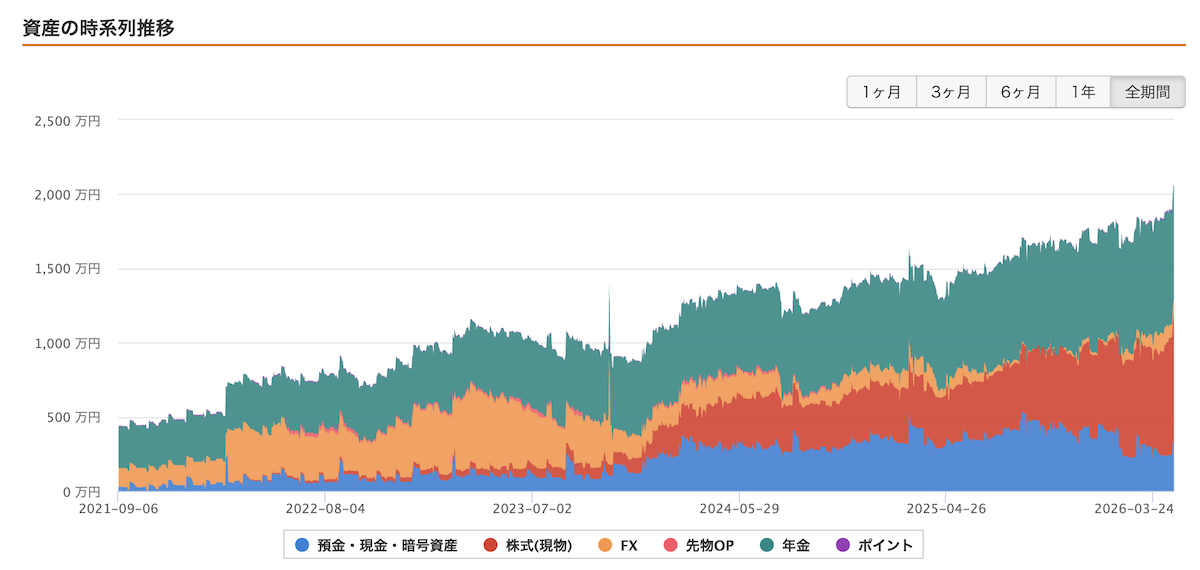The height and width of the screenshot is (570, 1200).
Task: Toggle the 年金 legend label
Action: tap(795, 545)
